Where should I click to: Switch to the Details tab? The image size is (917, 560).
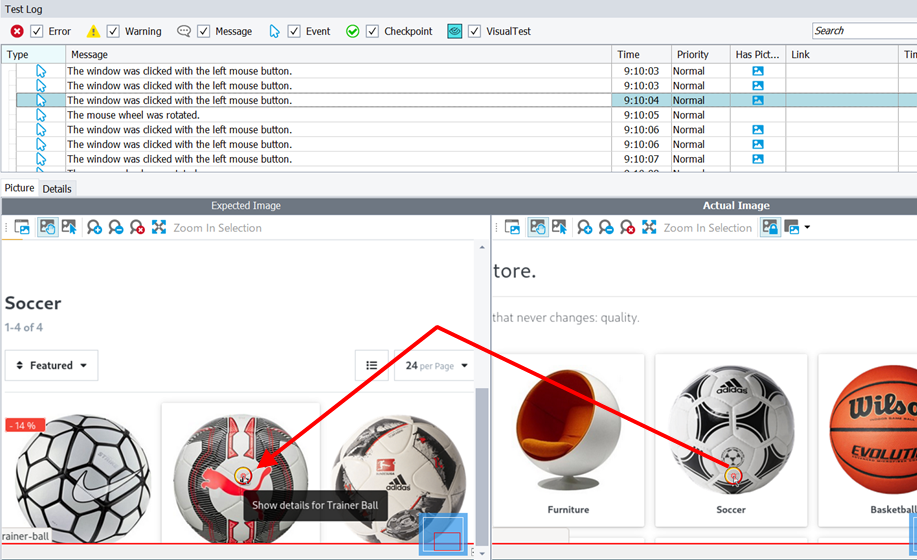pos(57,188)
